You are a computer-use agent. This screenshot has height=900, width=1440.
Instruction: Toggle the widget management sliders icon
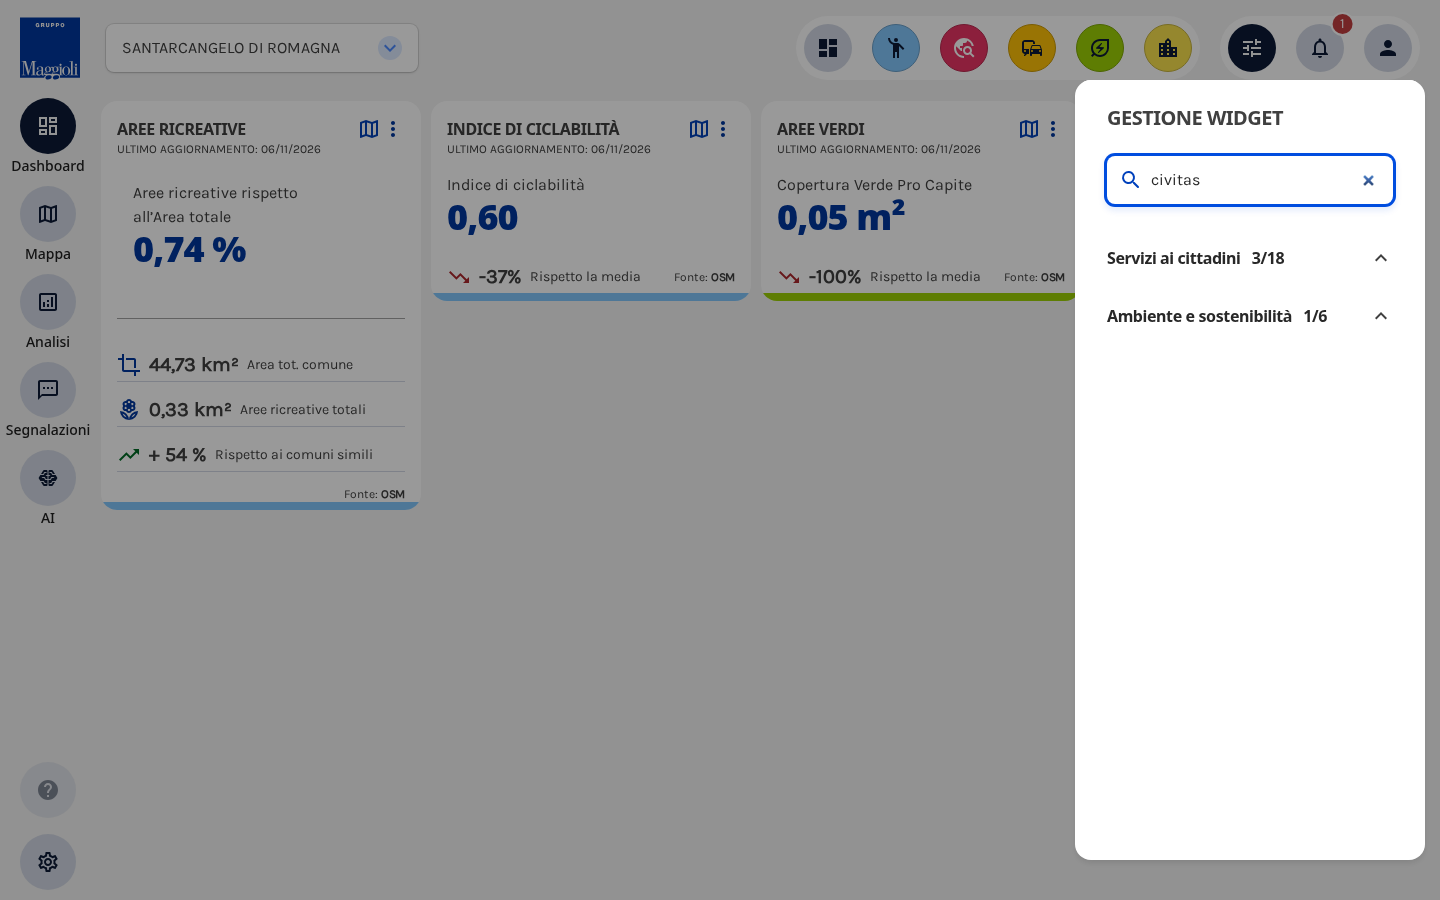tap(1252, 48)
